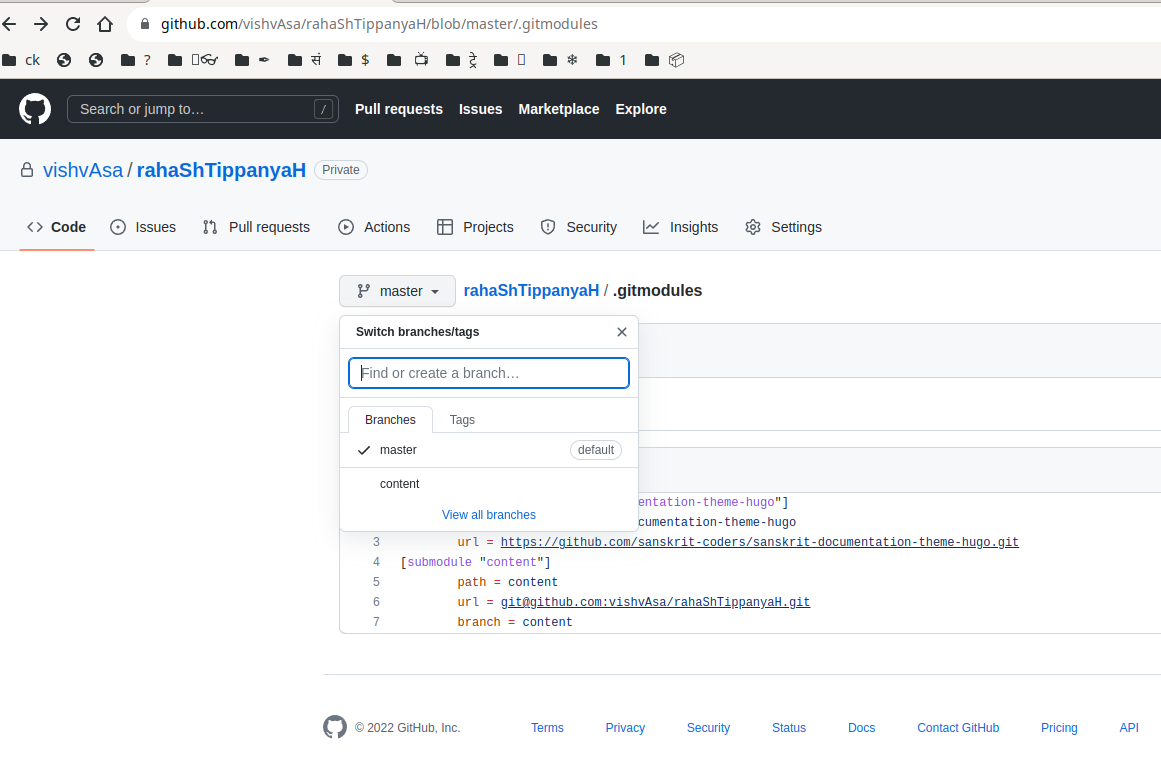The width and height of the screenshot is (1161, 779).
Task: Click the Projects tab table icon
Action: (x=445, y=227)
